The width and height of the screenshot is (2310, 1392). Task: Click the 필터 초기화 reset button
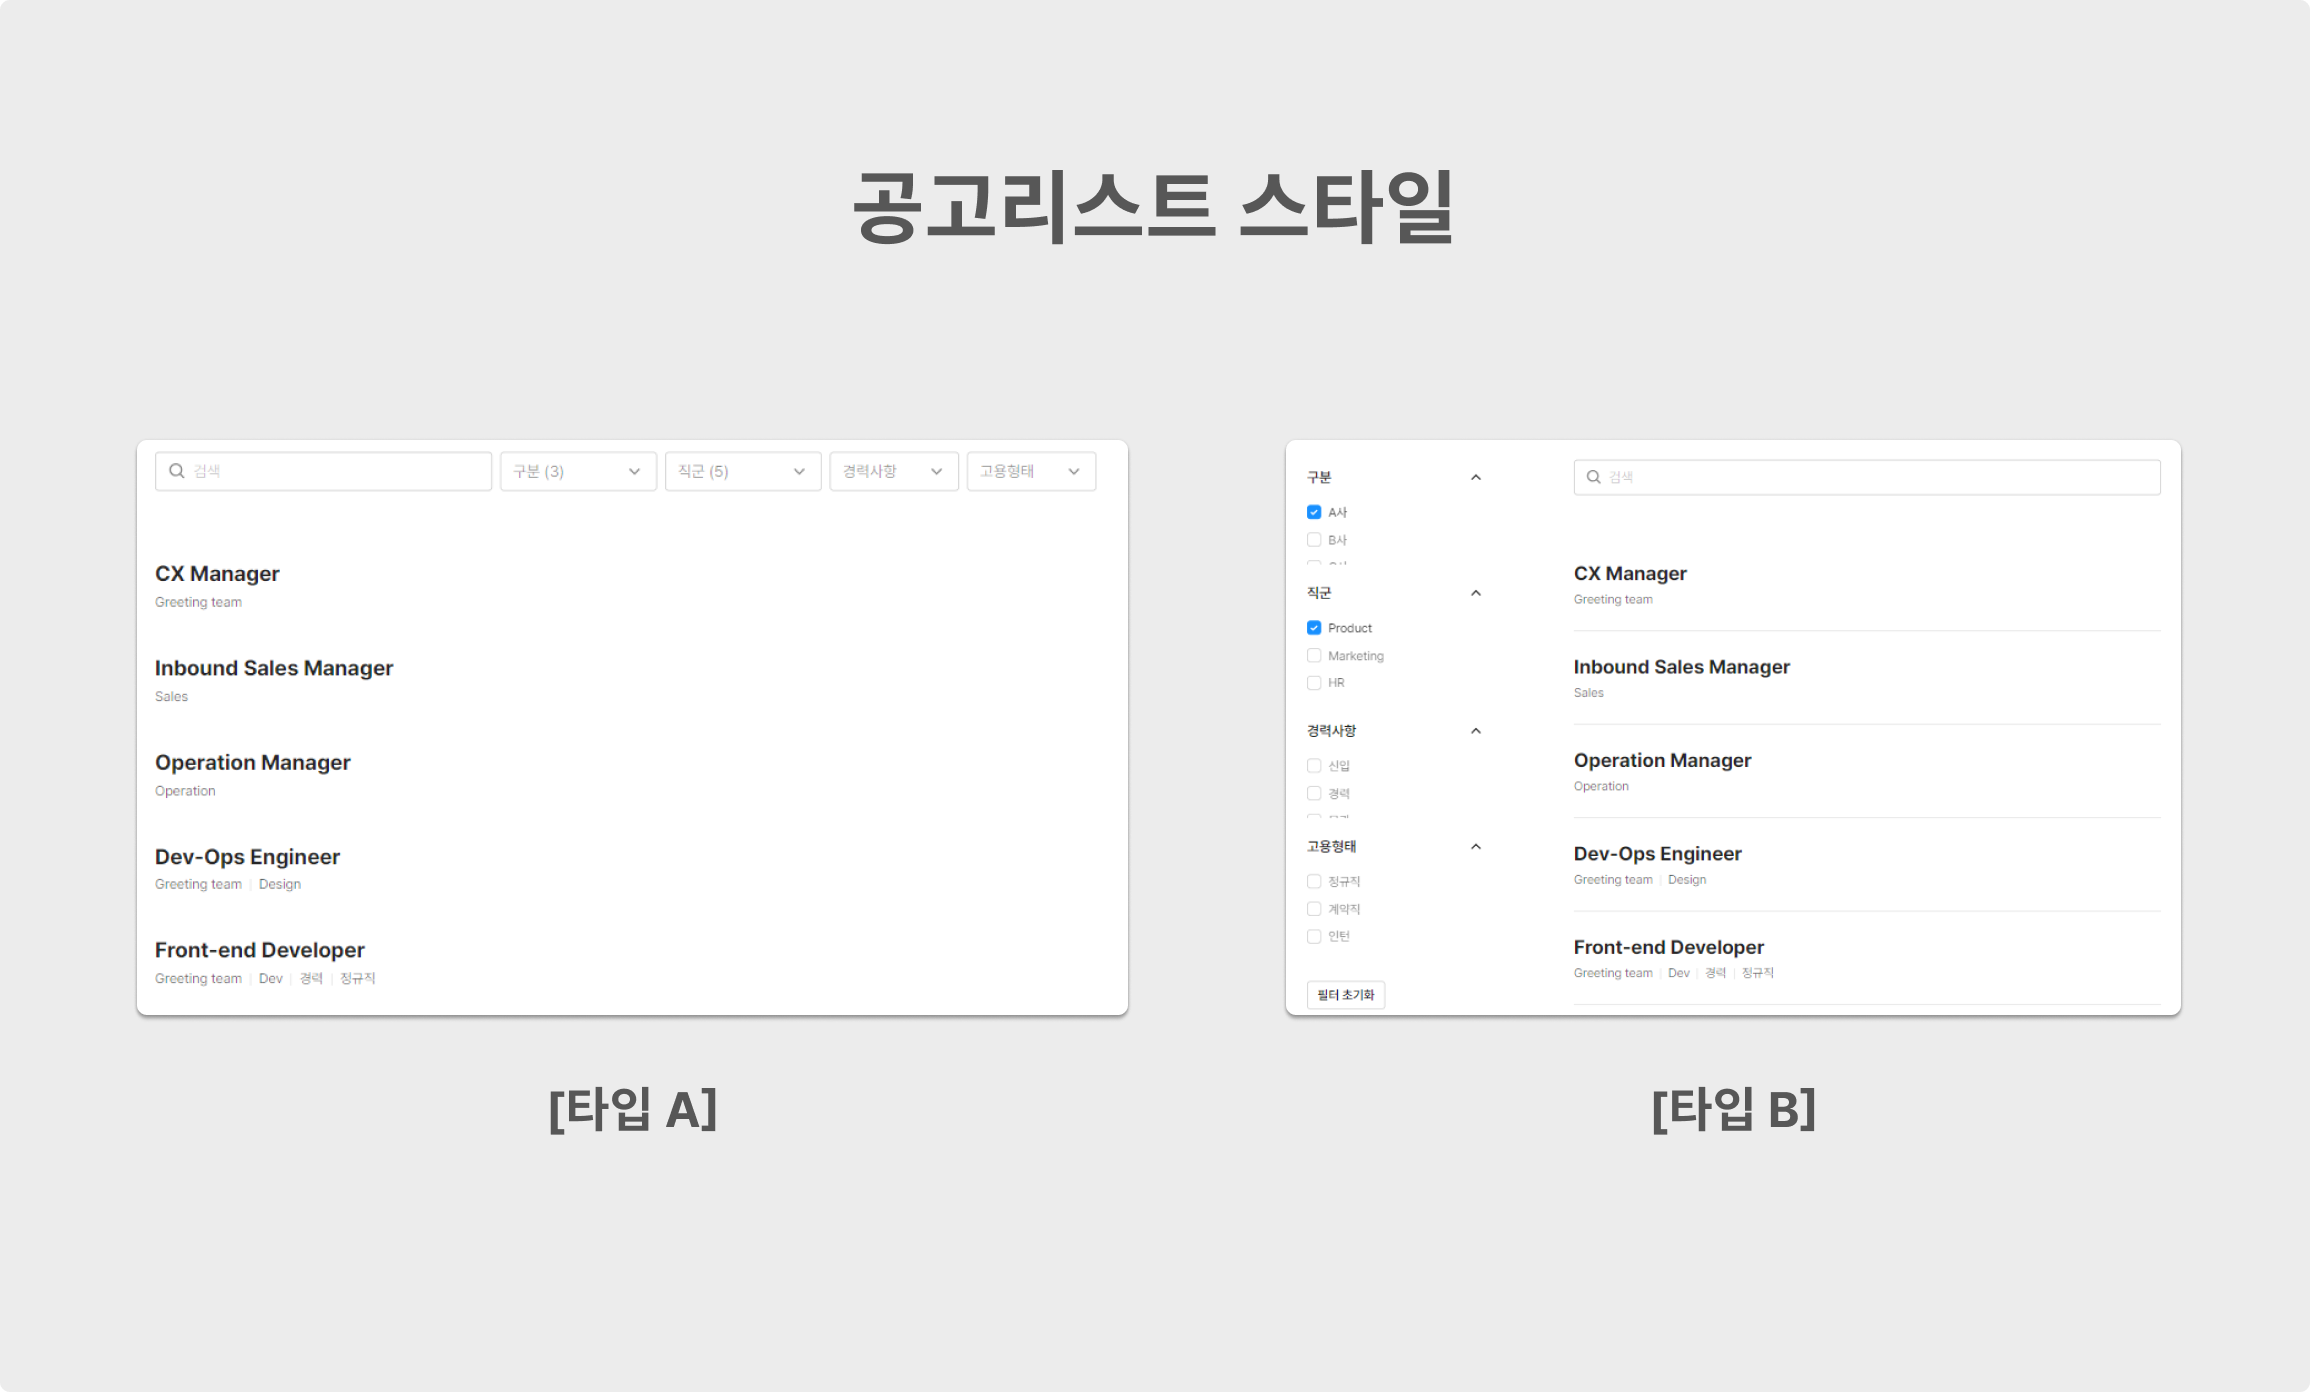click(1345, 995)
